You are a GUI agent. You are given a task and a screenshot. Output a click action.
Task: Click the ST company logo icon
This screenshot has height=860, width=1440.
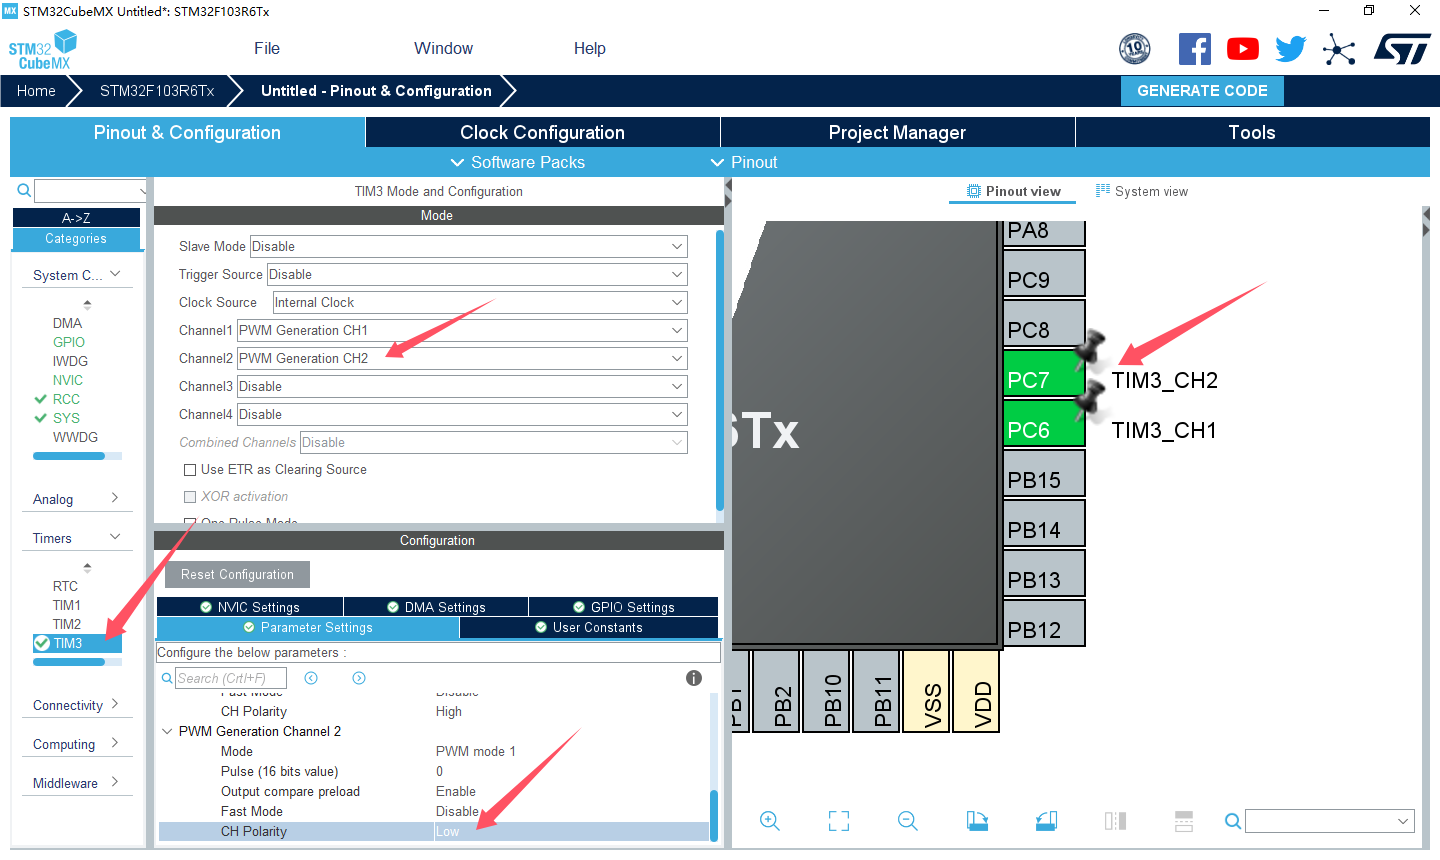pyautogui.click(x=1402, y=49)
